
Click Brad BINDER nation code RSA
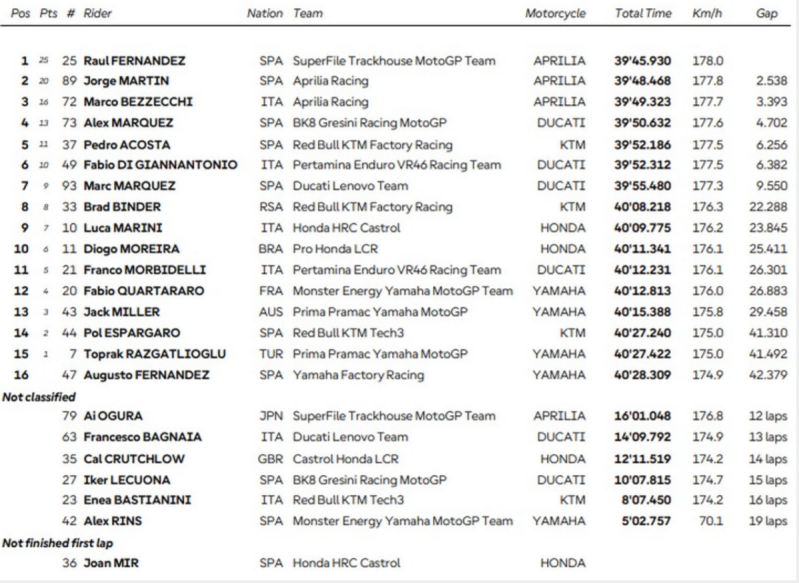coord(271,207)
